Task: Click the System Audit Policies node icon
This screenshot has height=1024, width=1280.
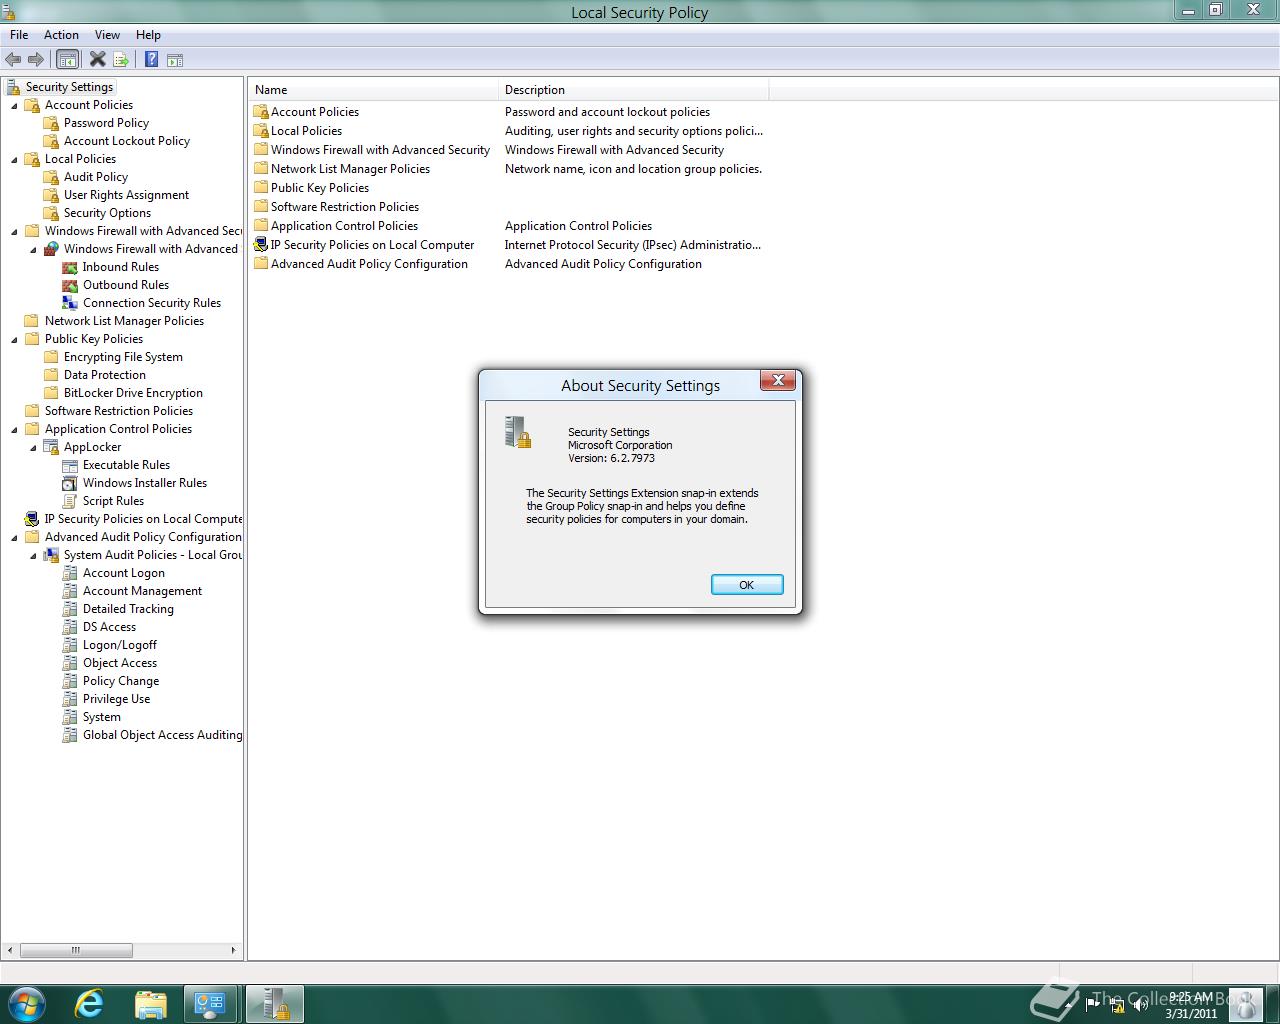Action: coord(51,555)
